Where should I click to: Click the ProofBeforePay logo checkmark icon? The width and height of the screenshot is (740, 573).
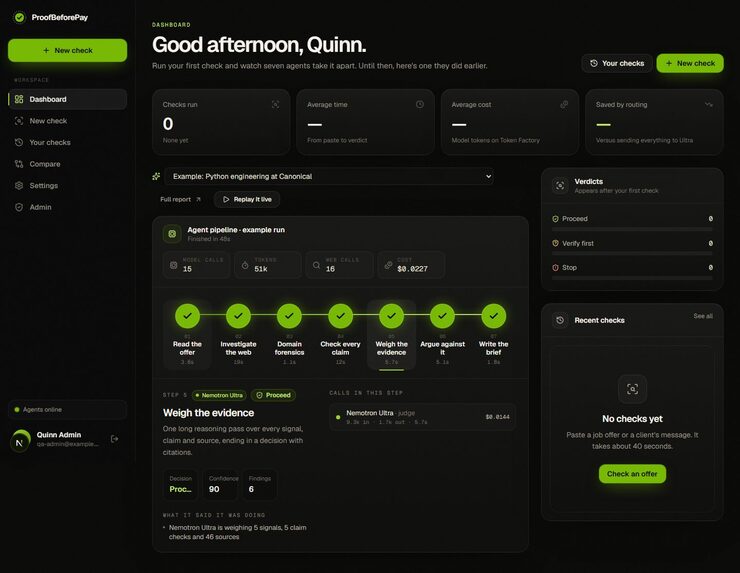[x=19, y=17]
